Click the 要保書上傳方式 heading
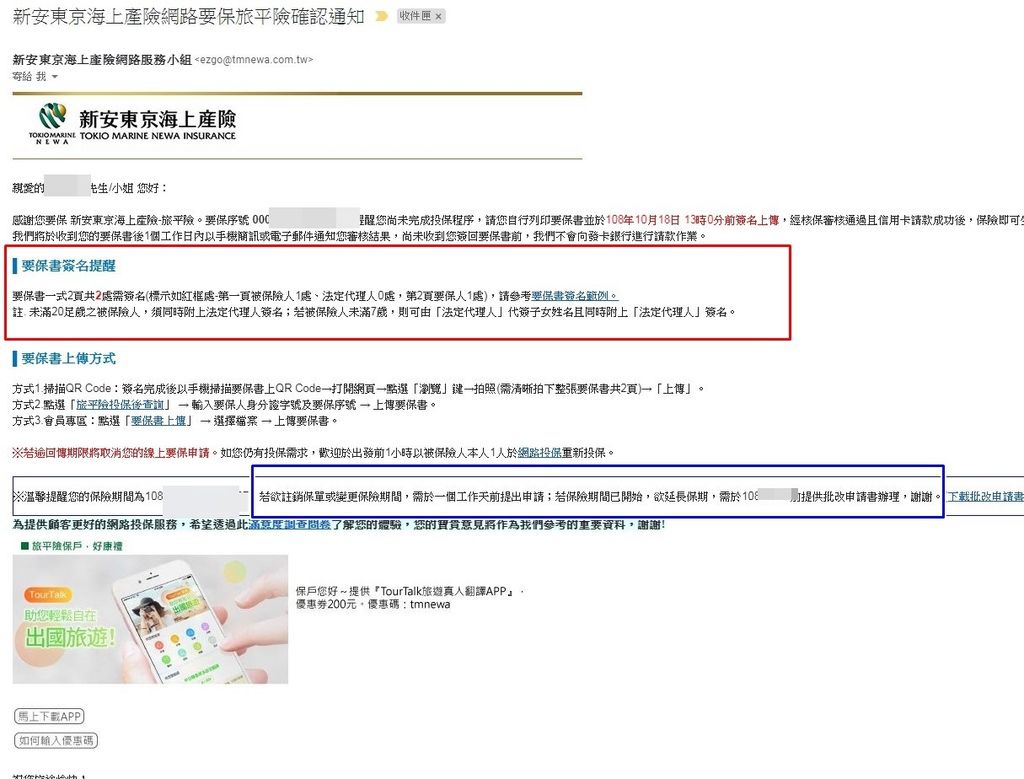The image size is (1024, 779). pos(68,358)
